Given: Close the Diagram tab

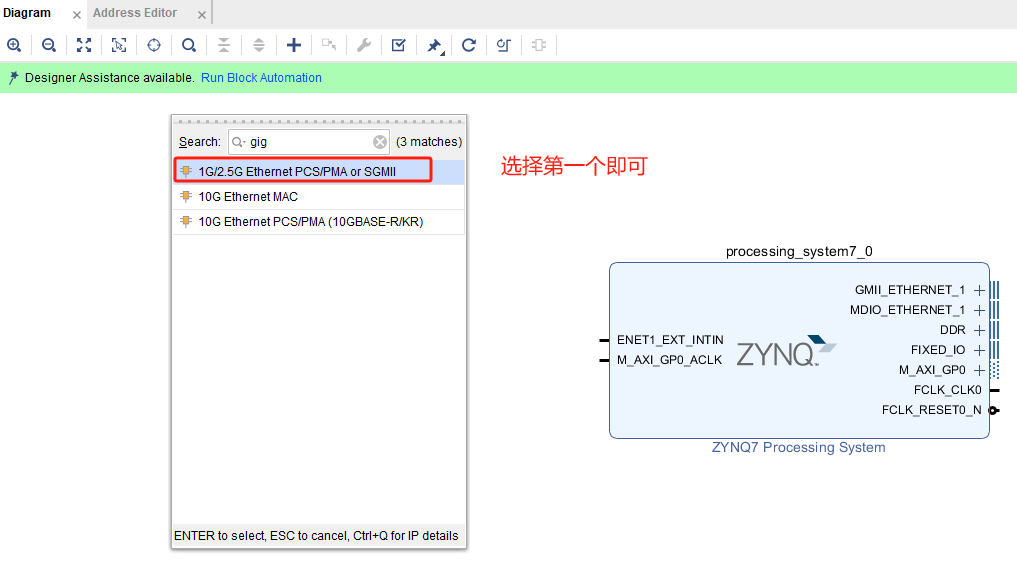Looking at the screenshot, I should click(77, 14).
